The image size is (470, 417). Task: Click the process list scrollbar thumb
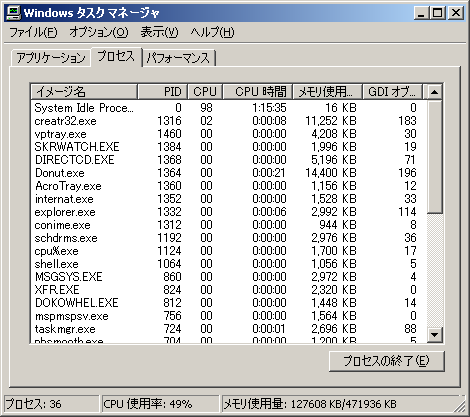pos(434,157)
